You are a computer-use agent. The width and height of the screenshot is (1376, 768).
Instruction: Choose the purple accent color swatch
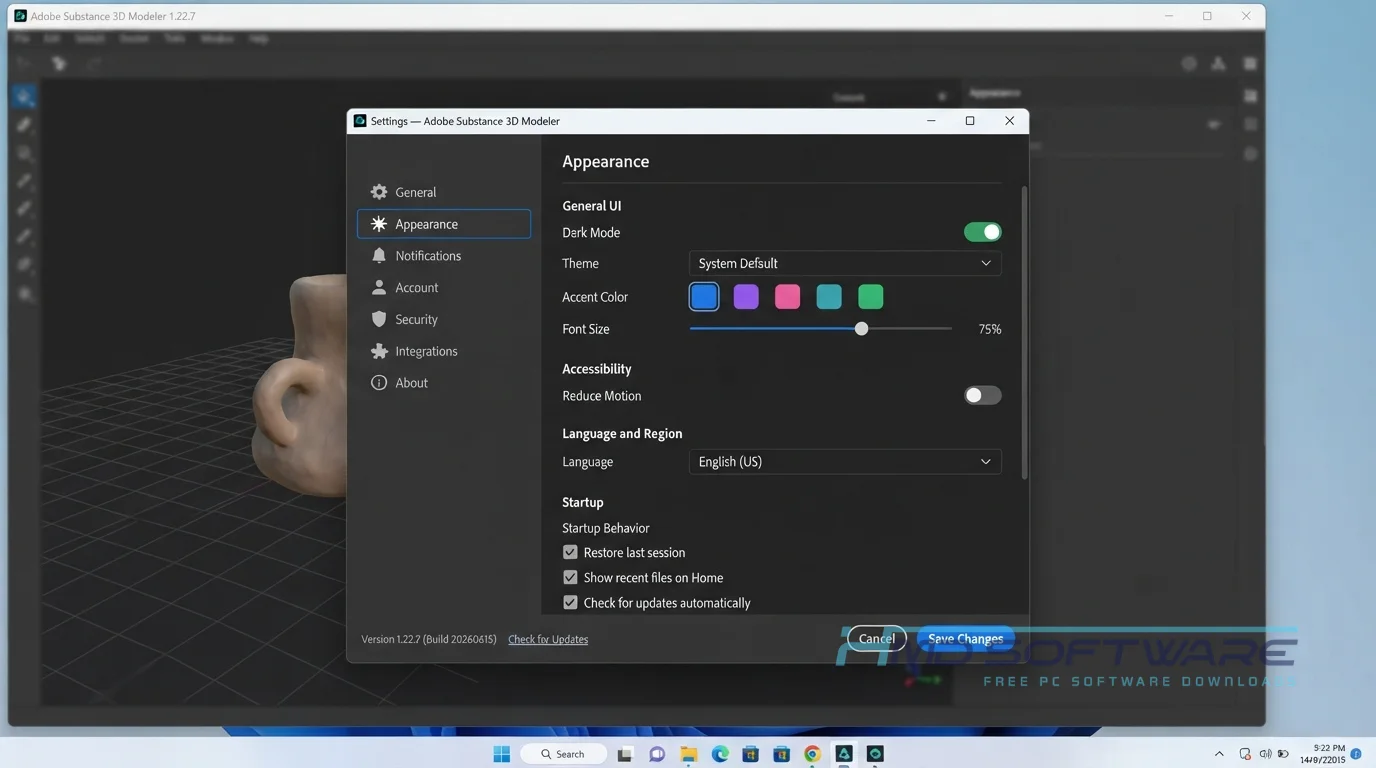click(x=746, y=297)
